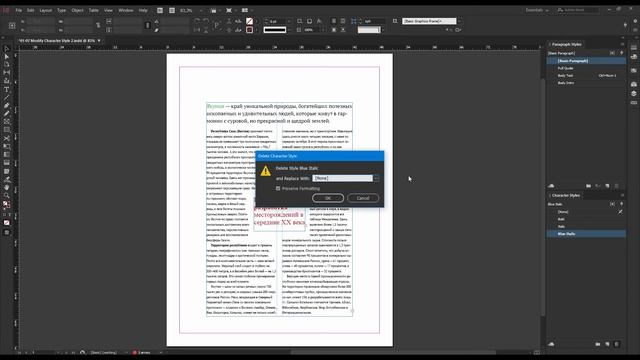Screen dimensions: 640x360
Task: Select the Gap tool
Action: (7, 73)
